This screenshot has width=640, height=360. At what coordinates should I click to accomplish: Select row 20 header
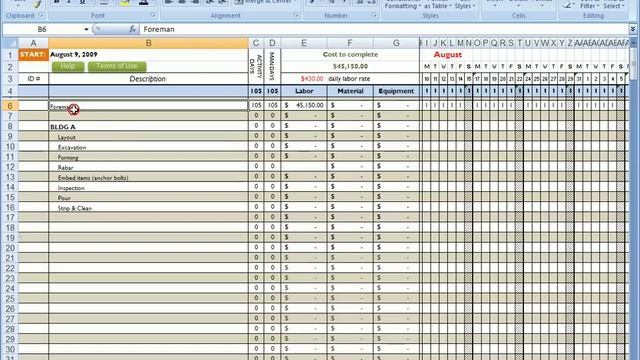[x=10, y=248]
